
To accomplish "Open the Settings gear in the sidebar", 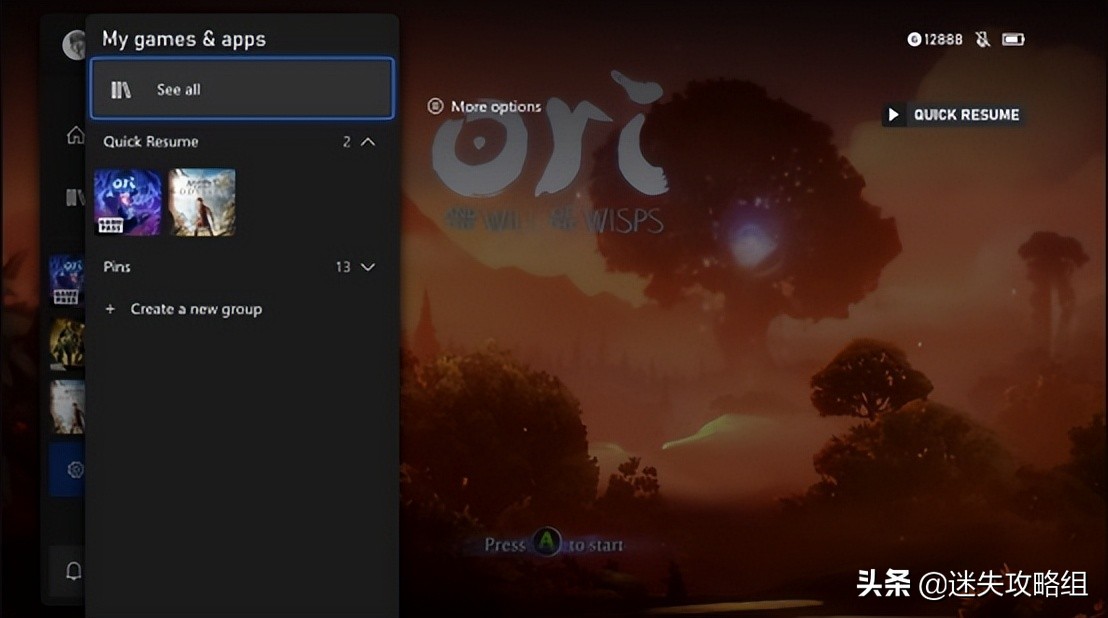I will point(75,470).
